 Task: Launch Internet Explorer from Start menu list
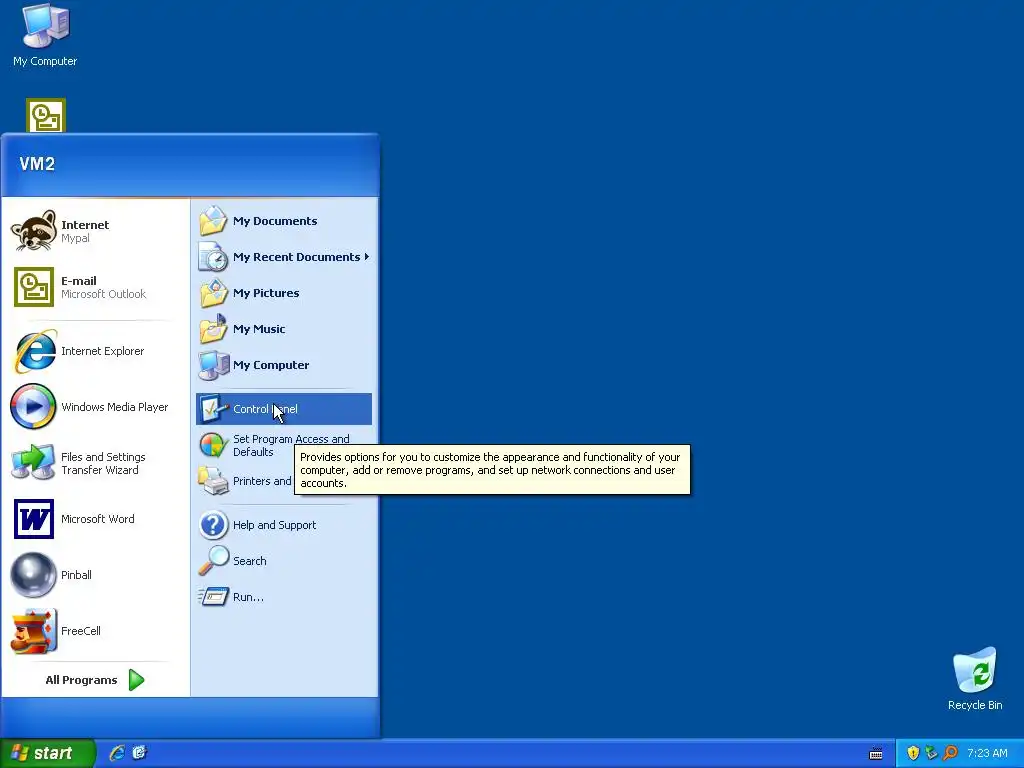[x=95, y=351]
